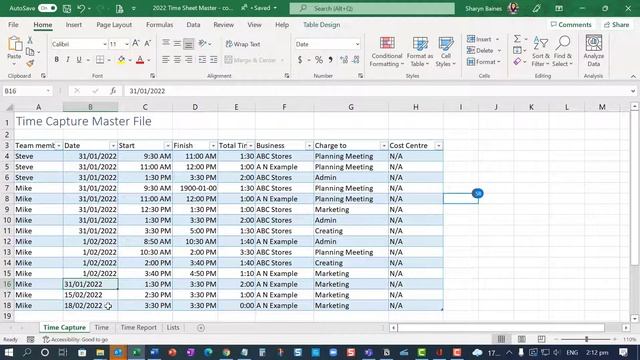Toggle Underline formatting
This screenshot has height=360, width=640.
[x=79, y=60]
